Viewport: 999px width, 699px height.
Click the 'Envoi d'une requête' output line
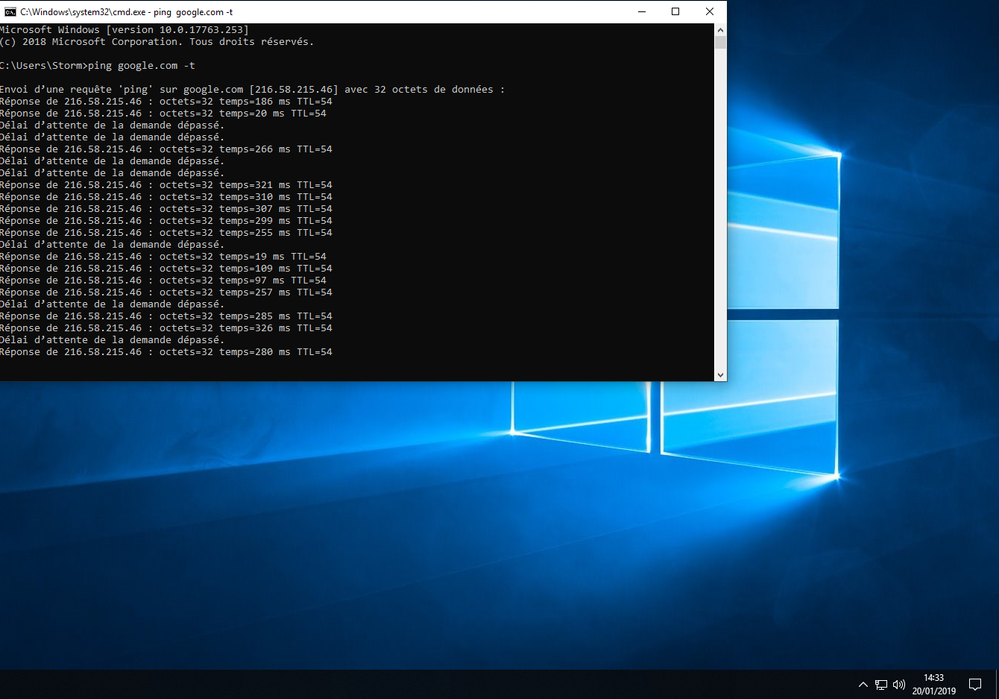(x=250, y=89)
